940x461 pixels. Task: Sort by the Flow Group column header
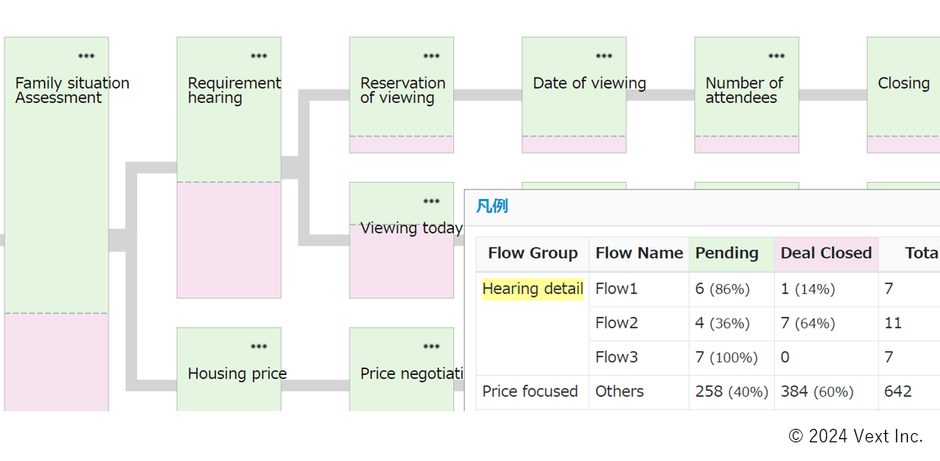tap(532, 253)
